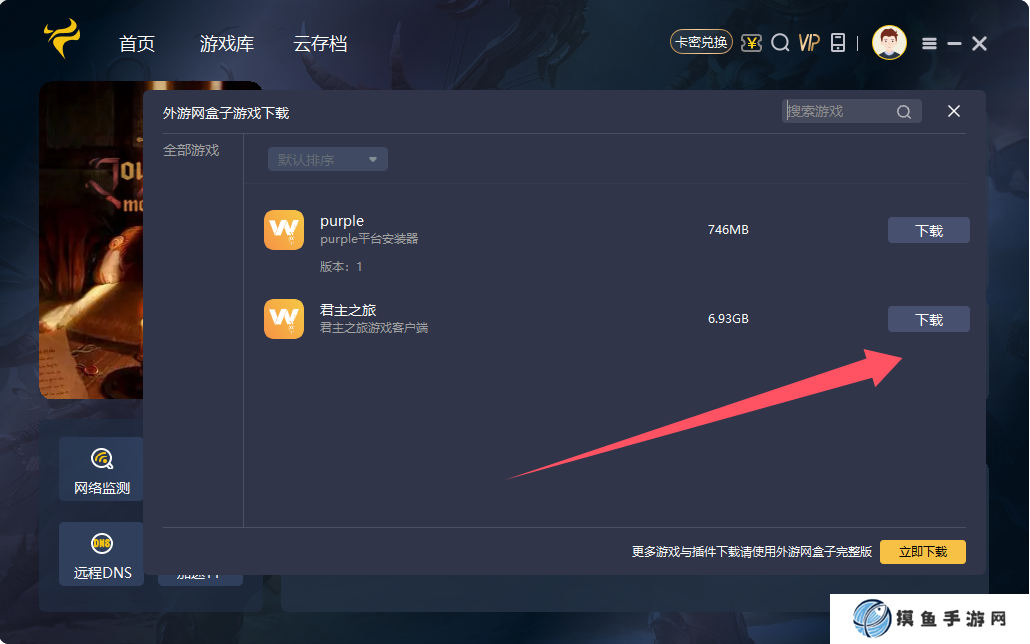Click the app logo in top-left corner
The height and width of the screenshot is (644, 1030).
coord(60,42)
